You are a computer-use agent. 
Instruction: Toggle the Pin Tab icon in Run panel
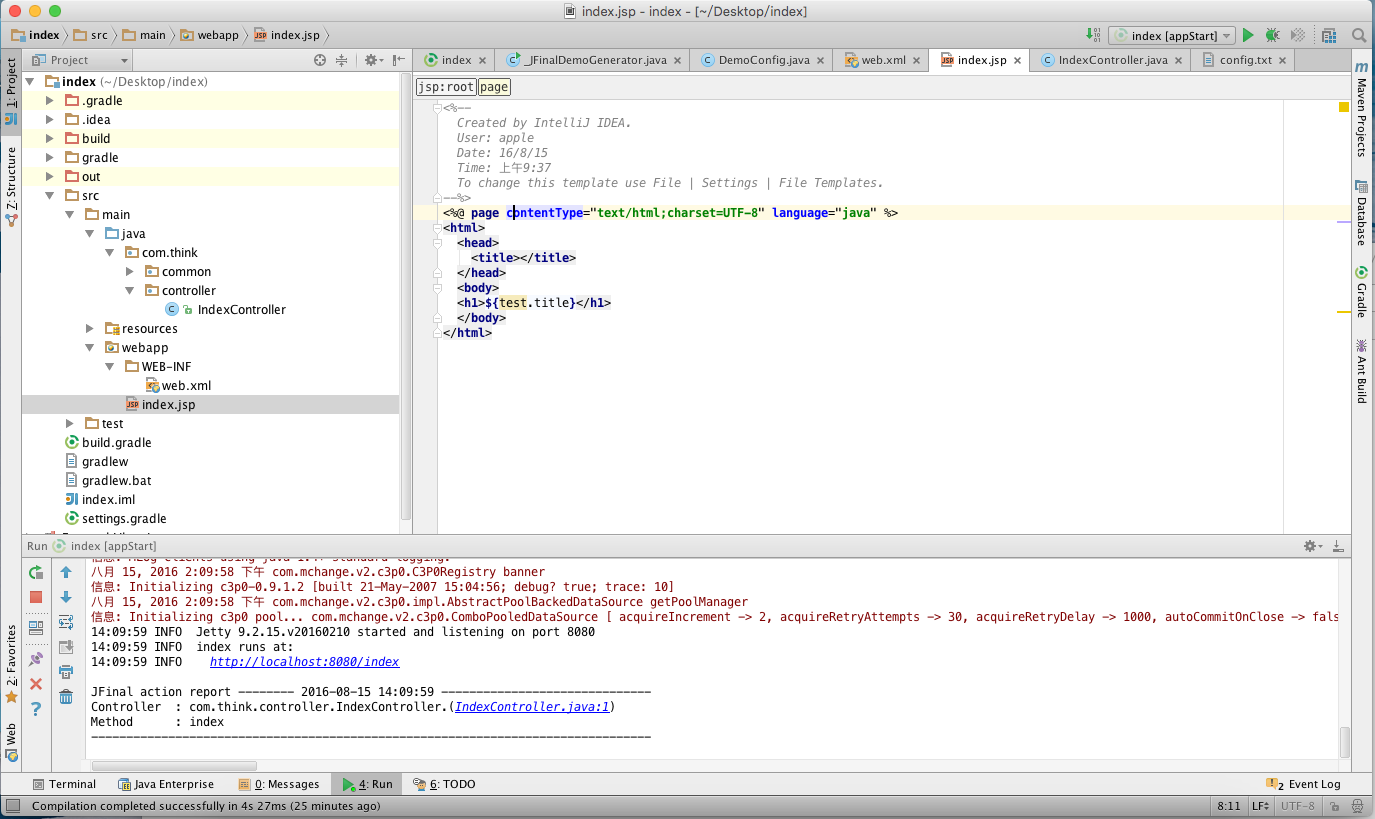point(36,659)
